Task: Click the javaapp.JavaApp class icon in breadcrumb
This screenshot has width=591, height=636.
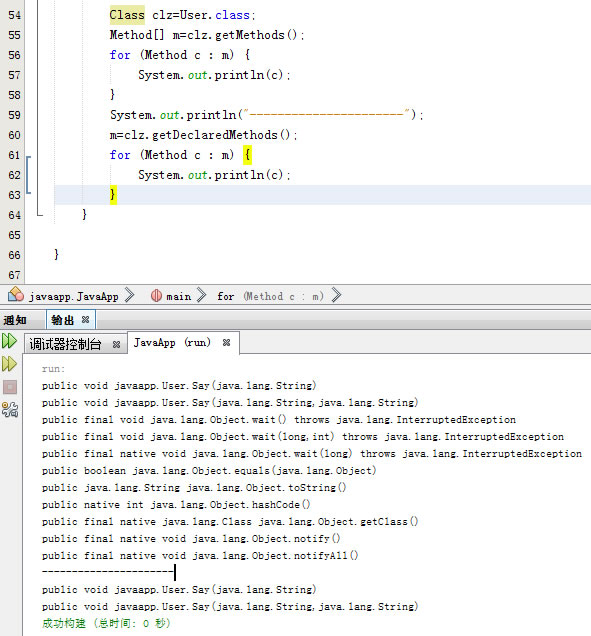Action: pos(16,294)
